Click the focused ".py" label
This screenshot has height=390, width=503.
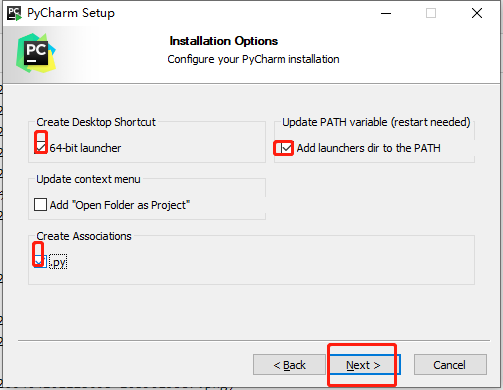(58, 262)
